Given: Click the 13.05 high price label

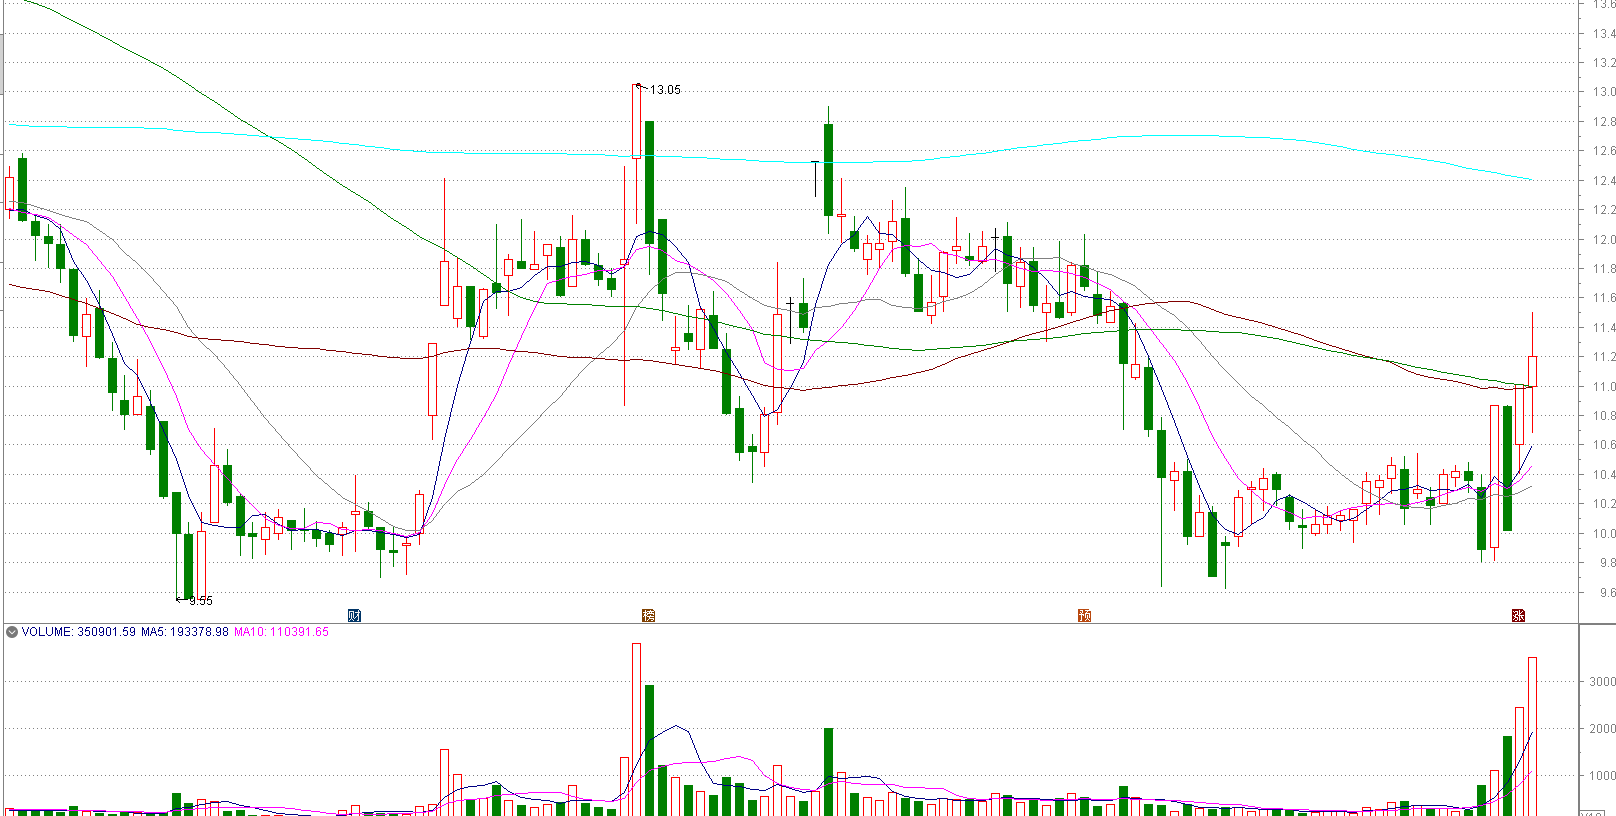Looking at the screenshot, I should click(665, 90).
